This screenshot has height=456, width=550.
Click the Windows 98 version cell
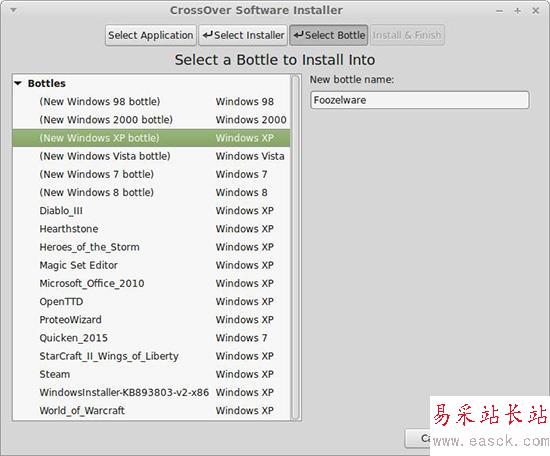click(x=245, y=102)
